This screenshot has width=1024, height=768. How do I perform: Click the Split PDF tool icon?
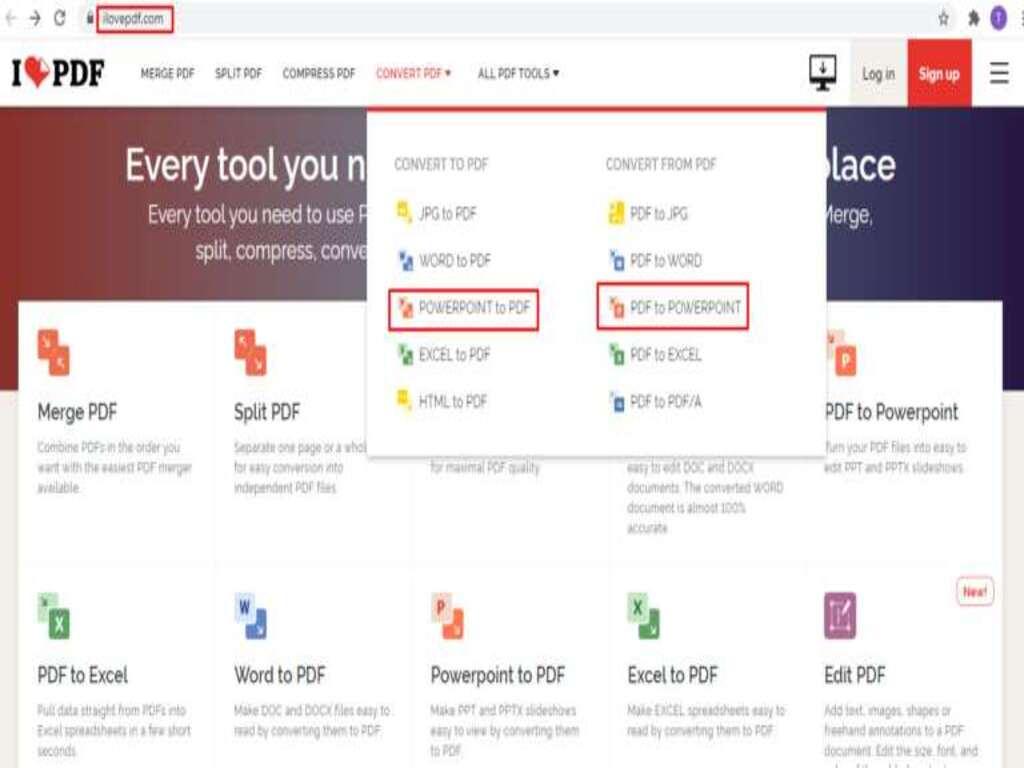(250, 353)
